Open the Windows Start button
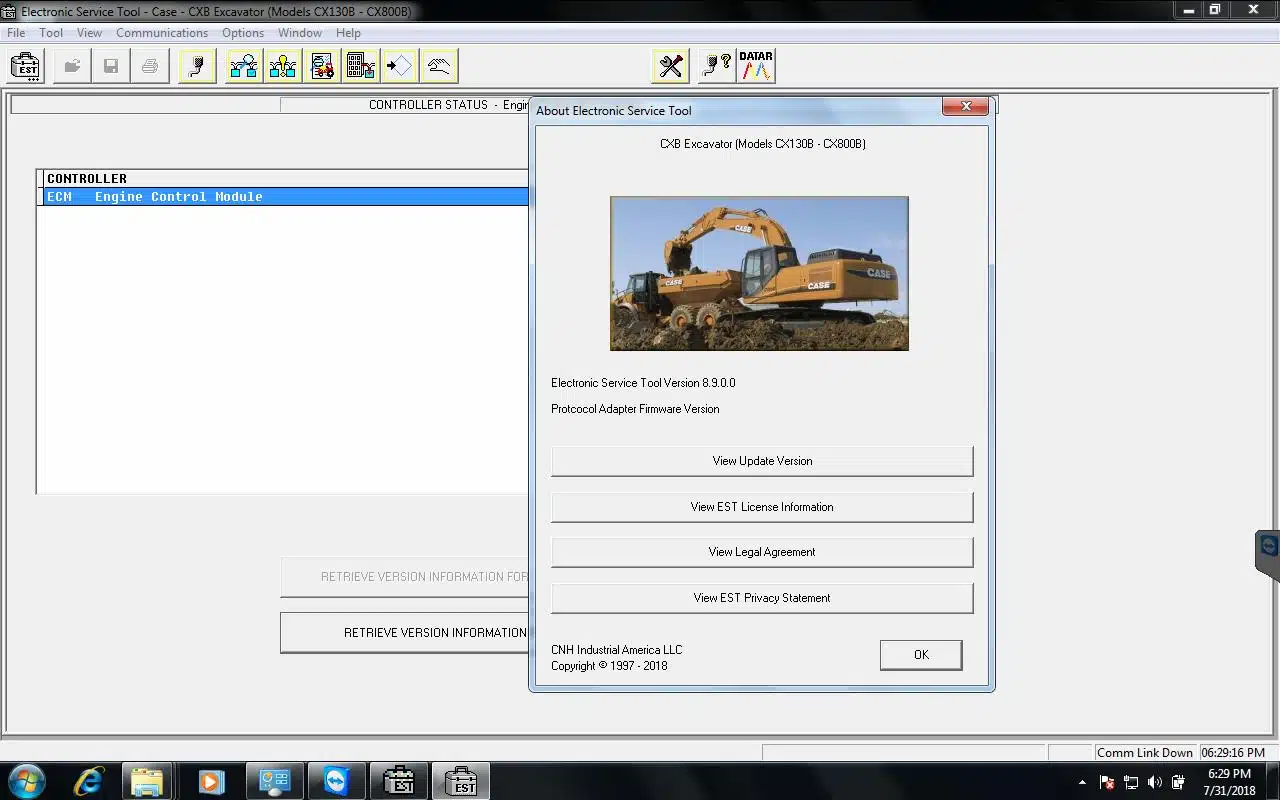Viewport: 1280px width, 800px height. [27, 781]
